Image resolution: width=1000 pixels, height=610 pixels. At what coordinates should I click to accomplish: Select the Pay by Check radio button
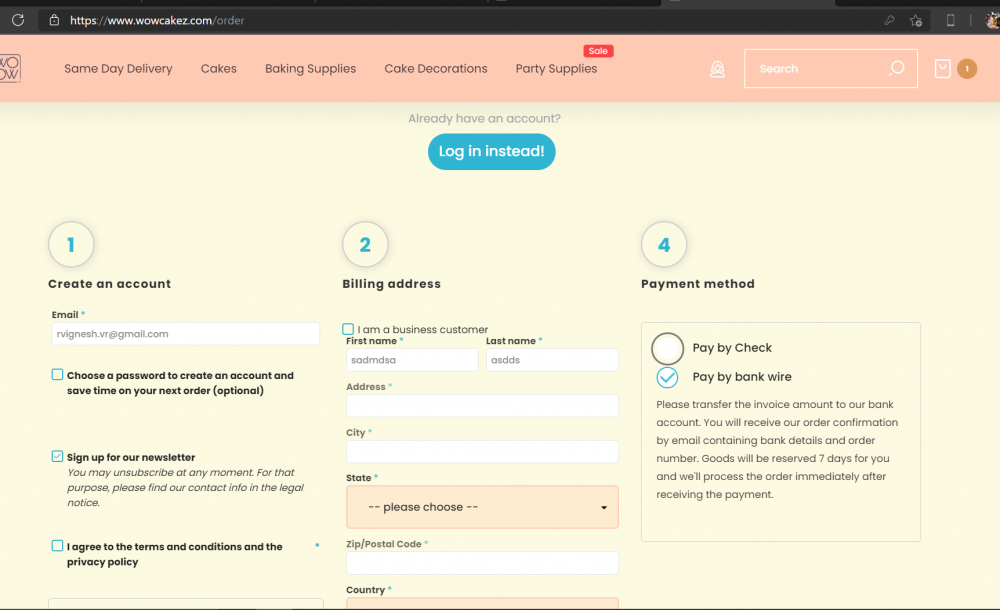[667, 348]
